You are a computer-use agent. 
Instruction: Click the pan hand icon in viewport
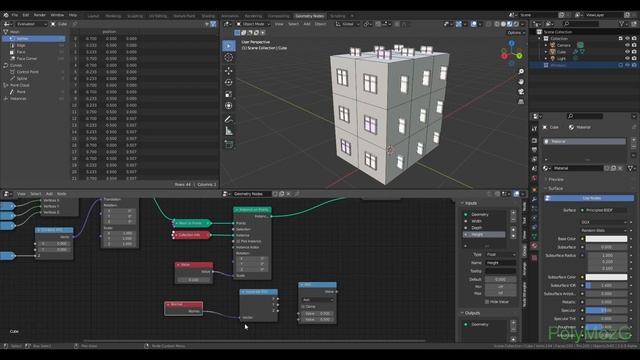(521, 82)
